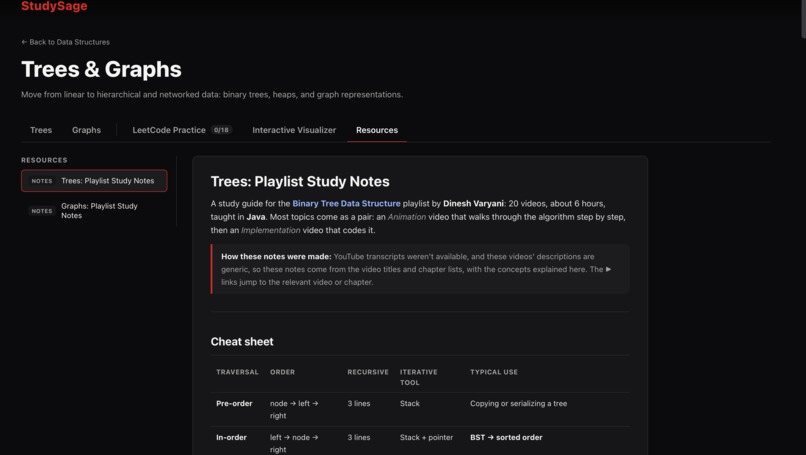Select Trees: Playlist Study Notes resource
806x455 pixels.
[94, 181]
